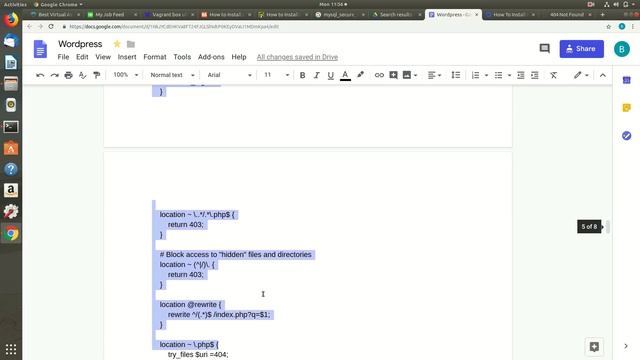This screenshot has height=360, width=640.
Task: Apply bulleted list formatting
Action: coord(498,75)
